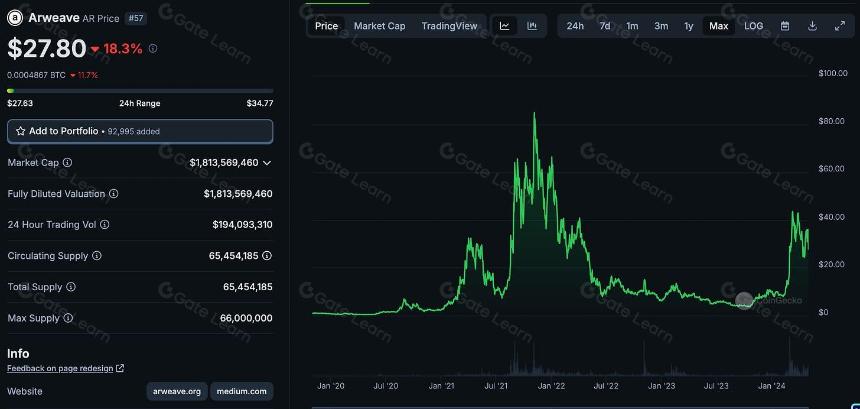The image size is (860, 409).
Task: Click the 66,000,000 max supply value
Action: 246,318
